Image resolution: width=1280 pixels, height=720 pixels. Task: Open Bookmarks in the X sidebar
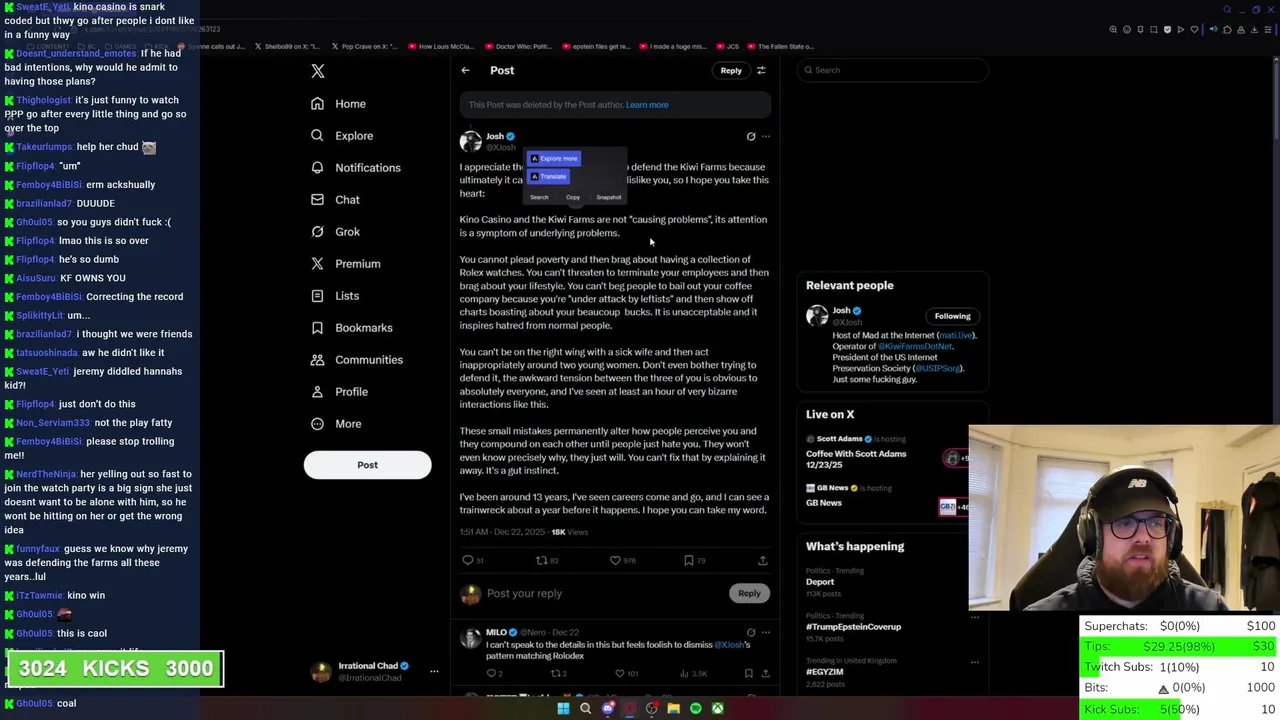coord(351,328)
